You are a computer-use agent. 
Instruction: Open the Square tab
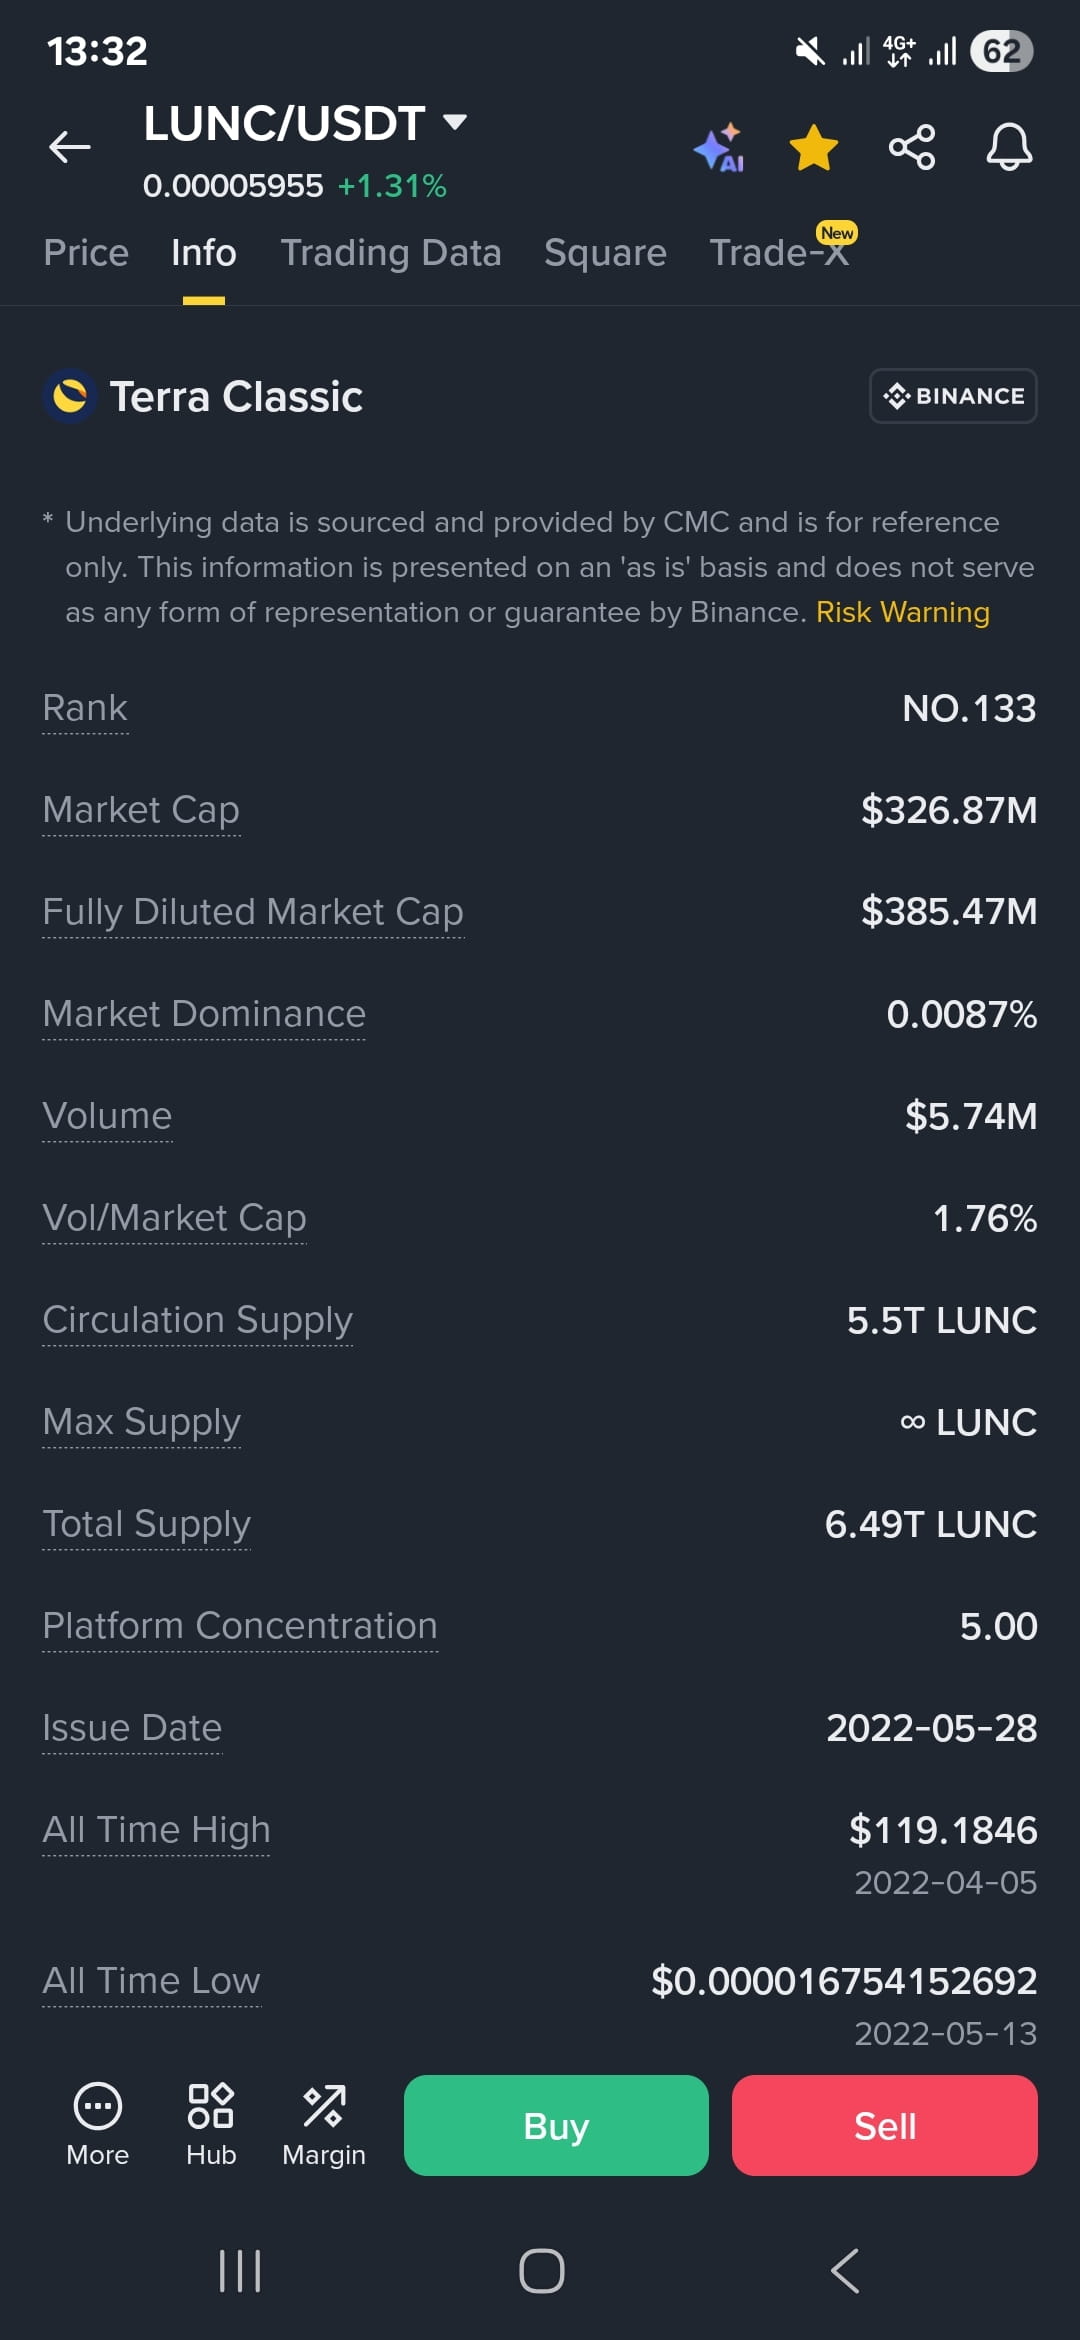(x=605, y=252)
